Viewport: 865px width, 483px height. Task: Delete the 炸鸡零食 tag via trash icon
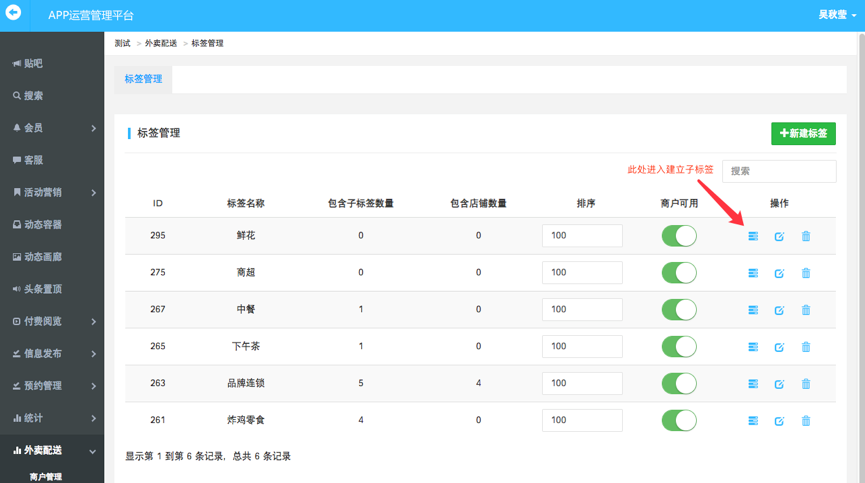(806, 421)
